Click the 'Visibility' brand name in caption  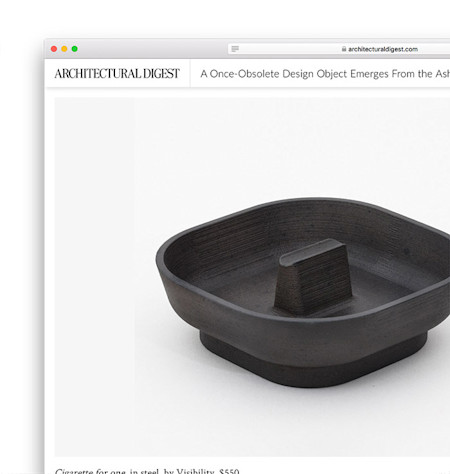195,471
